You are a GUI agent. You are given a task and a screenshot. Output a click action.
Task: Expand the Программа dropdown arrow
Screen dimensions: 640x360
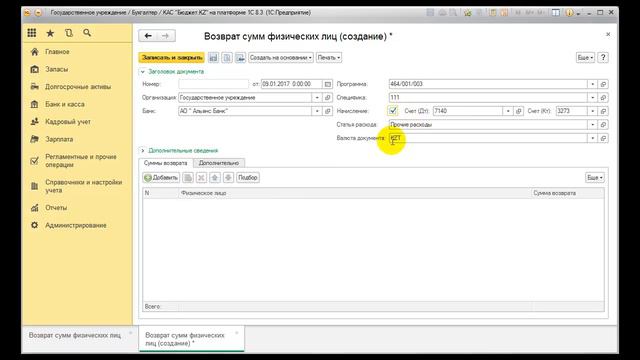593,84
